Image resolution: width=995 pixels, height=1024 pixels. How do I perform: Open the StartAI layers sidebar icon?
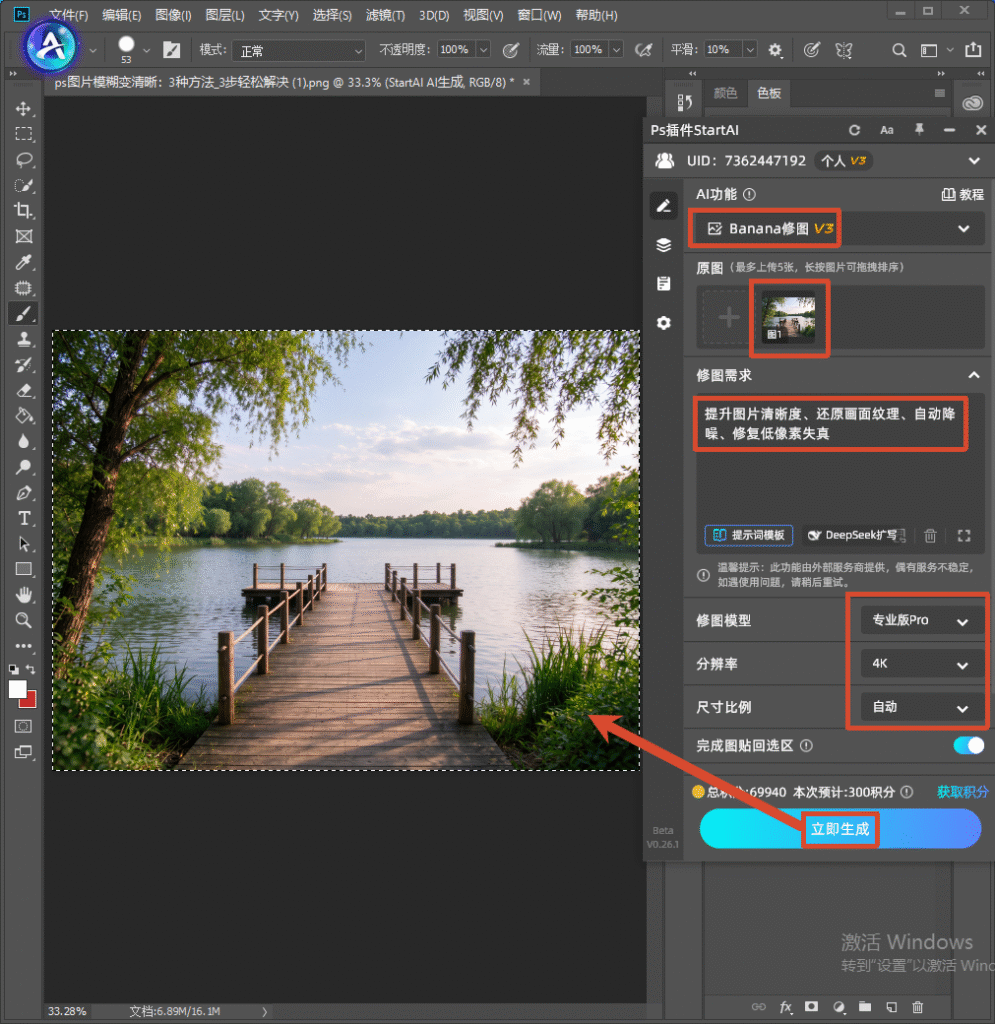click(x=663, y=245)
